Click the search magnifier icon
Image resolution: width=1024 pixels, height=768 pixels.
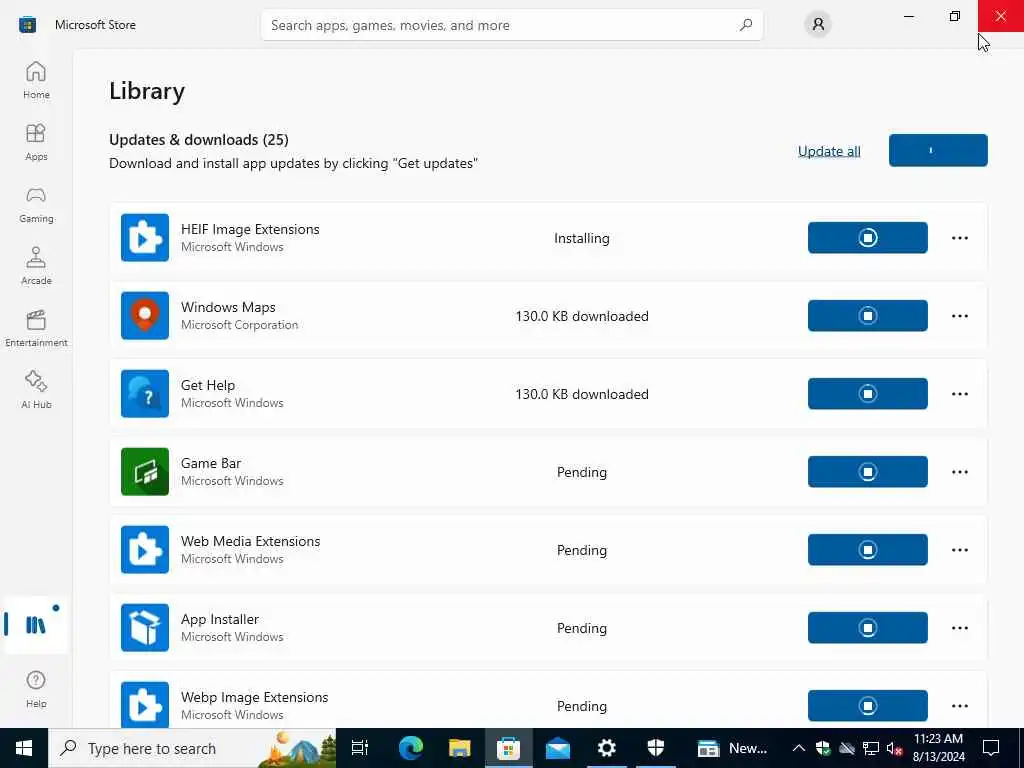coord(746,25)
